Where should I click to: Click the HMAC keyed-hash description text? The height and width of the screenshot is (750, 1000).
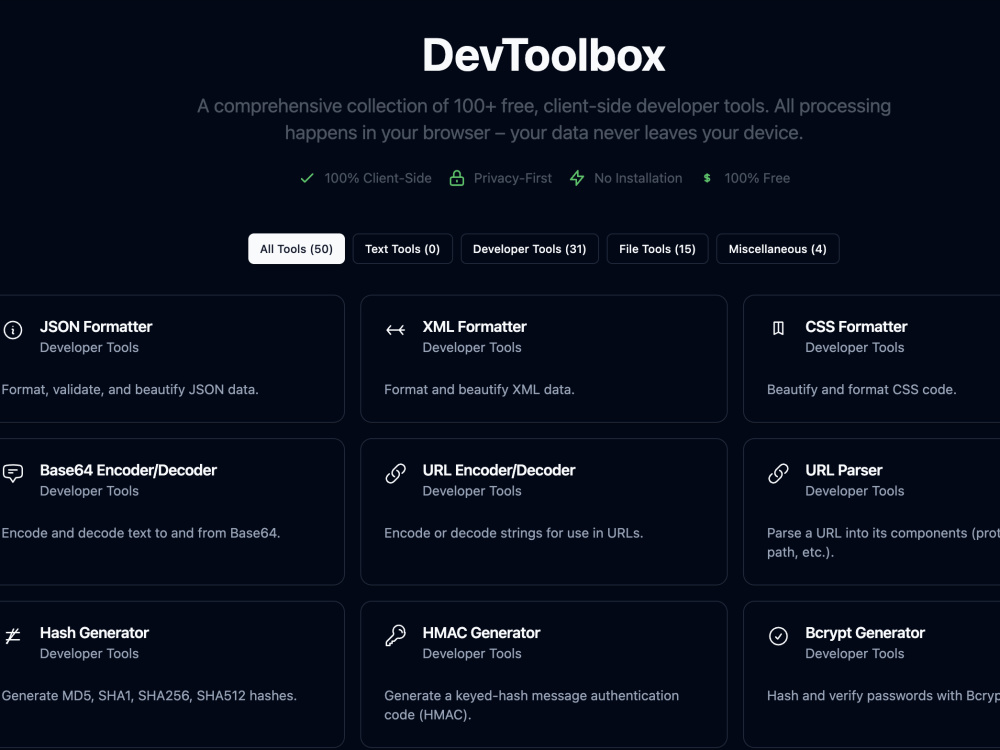coord(531,705)
